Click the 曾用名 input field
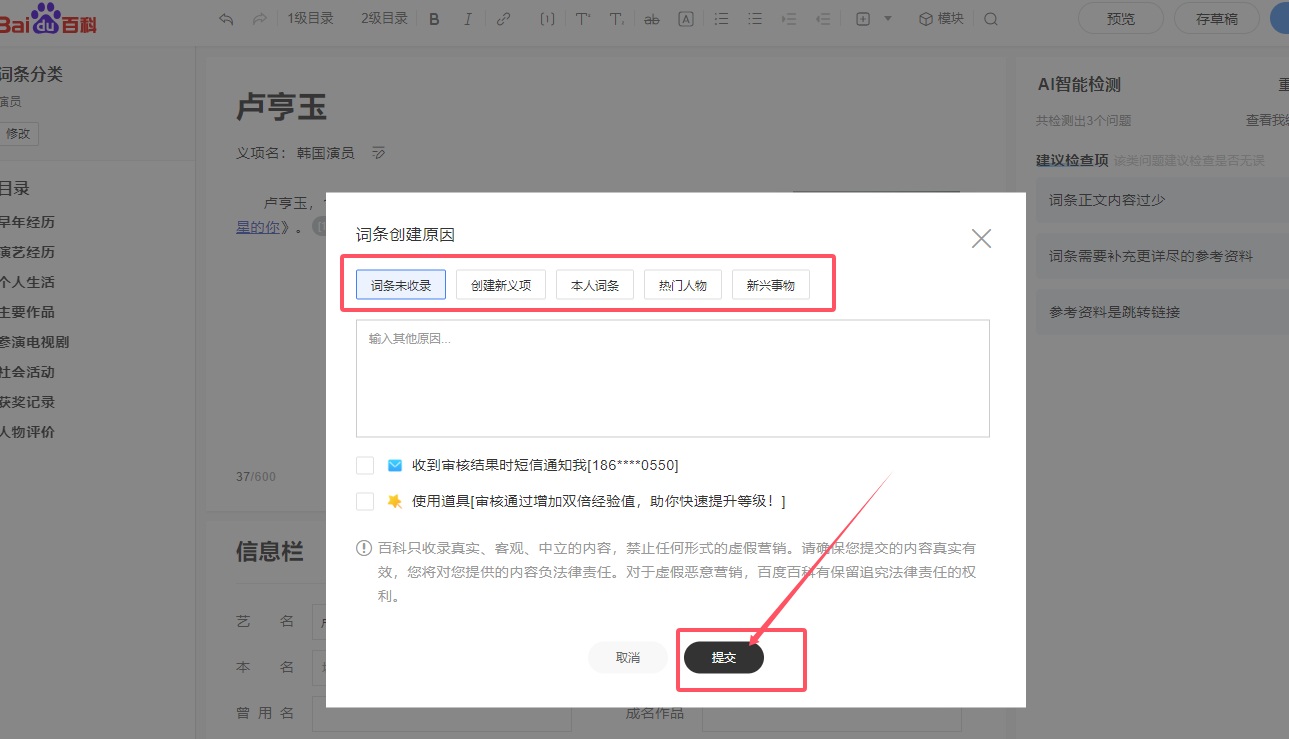 (442, 713)
